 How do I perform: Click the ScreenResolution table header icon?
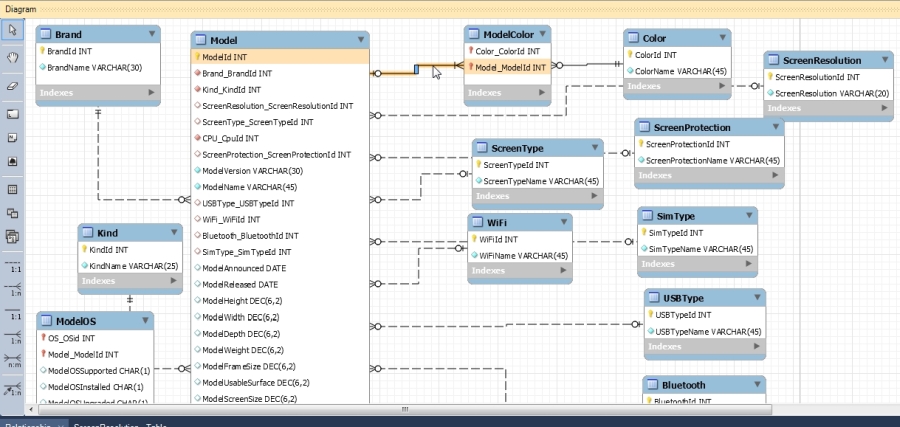click(773, 60)
